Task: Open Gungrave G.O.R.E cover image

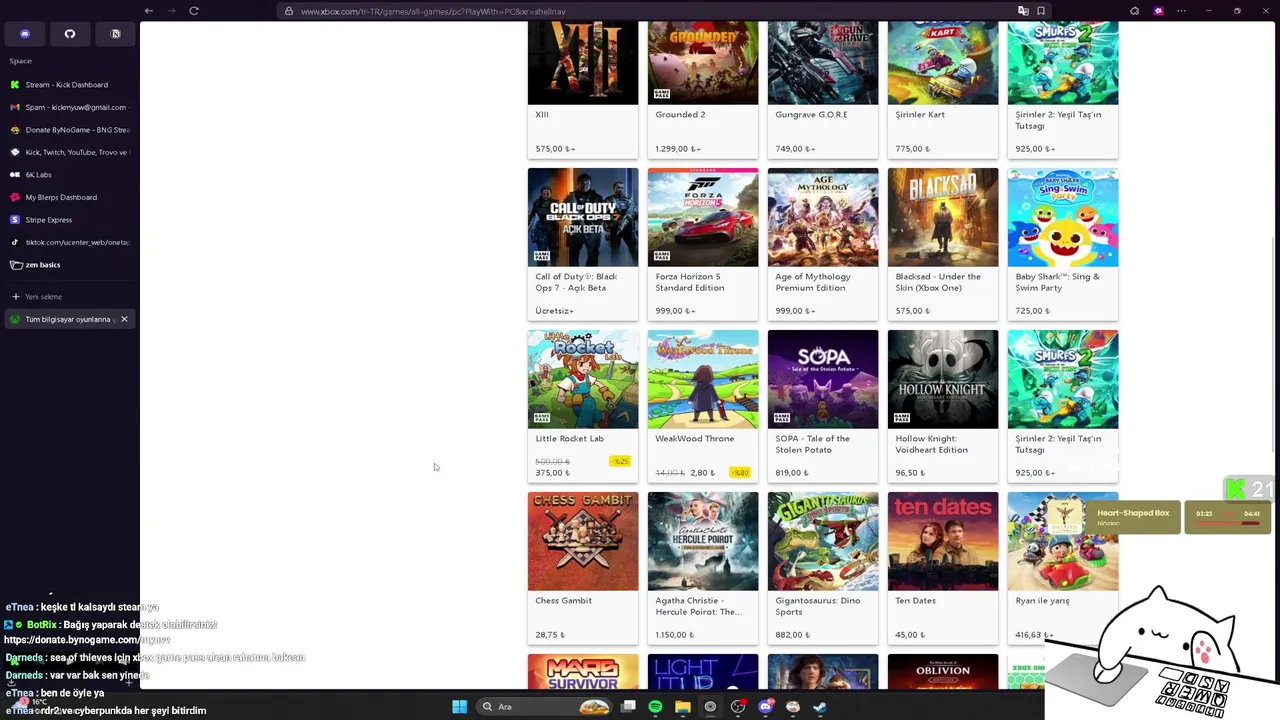Action: [823, 63]
